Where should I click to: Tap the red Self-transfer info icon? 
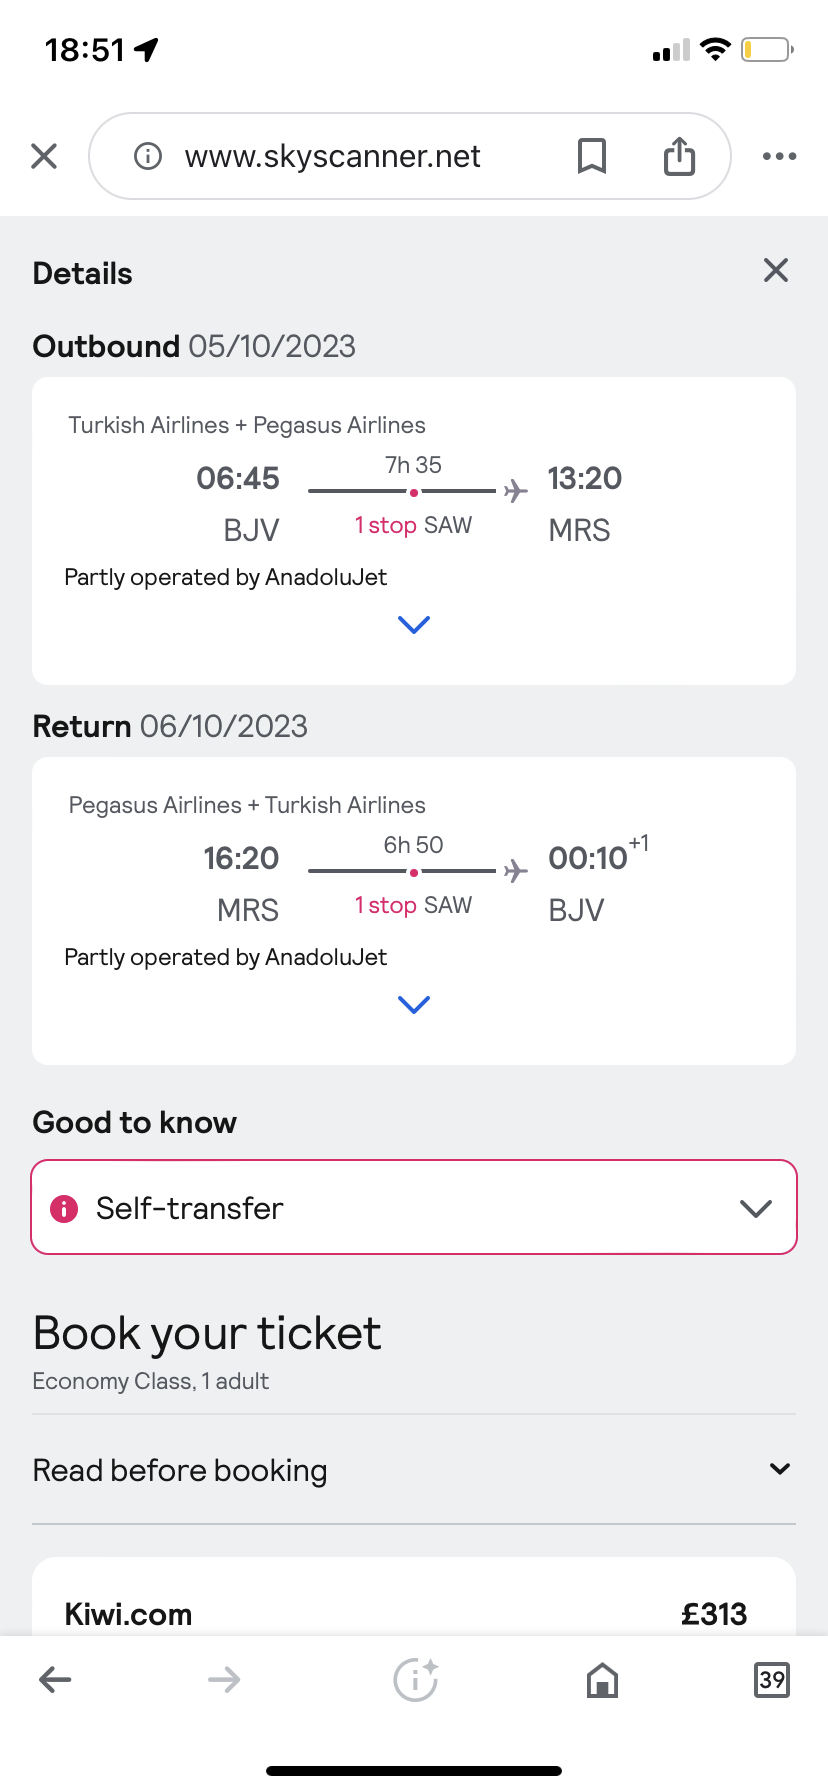tap(64, 1208)
